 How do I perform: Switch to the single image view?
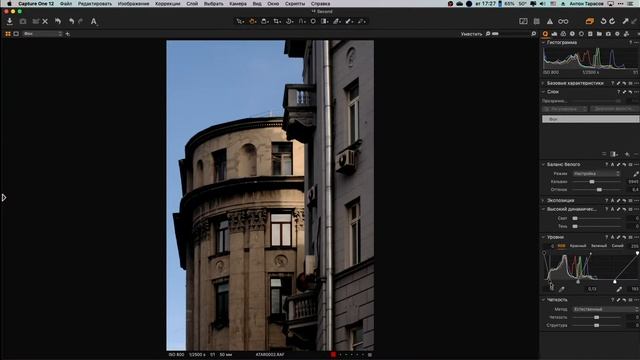pos(16,34)
